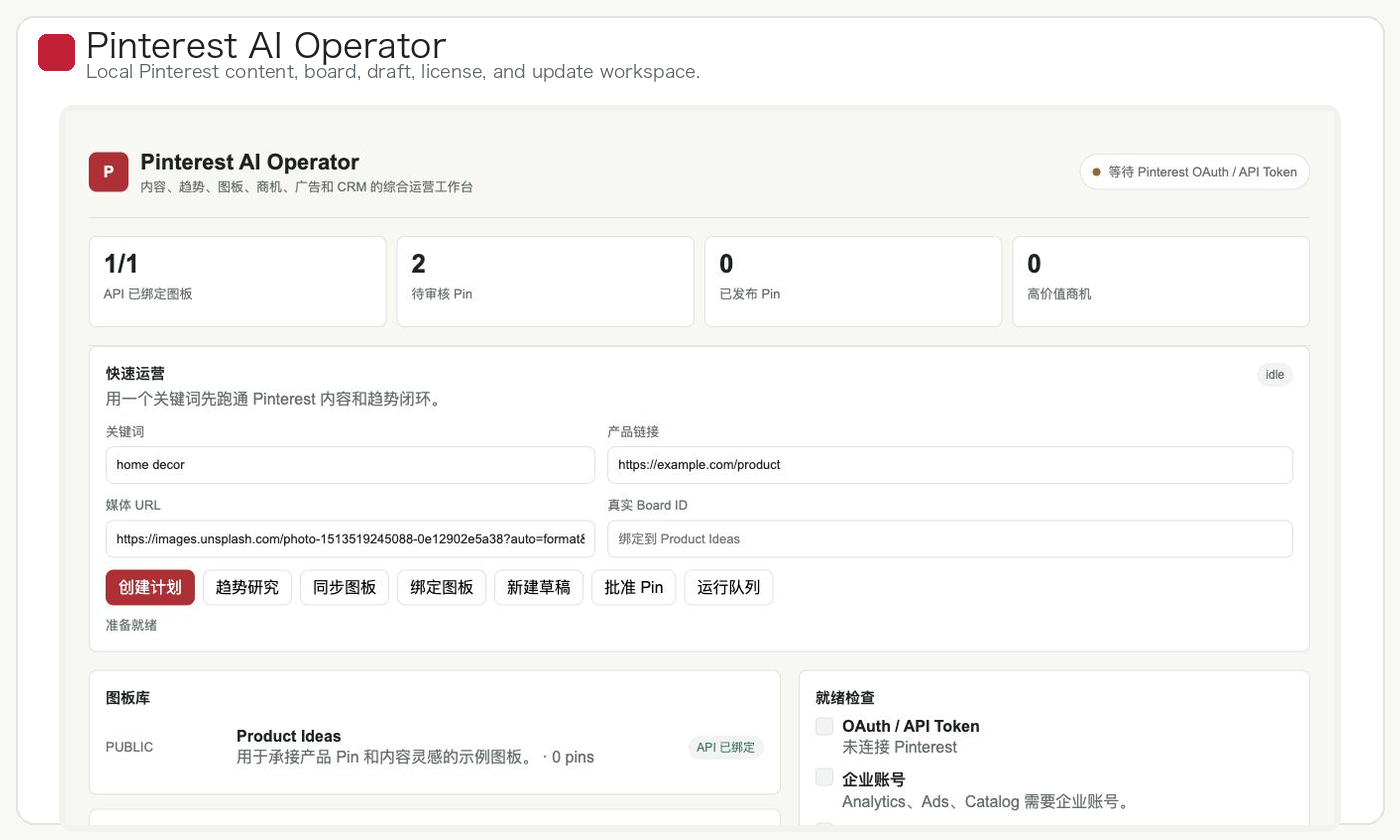The image size is (1400, 840).
Task: Click the API 已绑定图板 stat card
Action: coord(237,281)
